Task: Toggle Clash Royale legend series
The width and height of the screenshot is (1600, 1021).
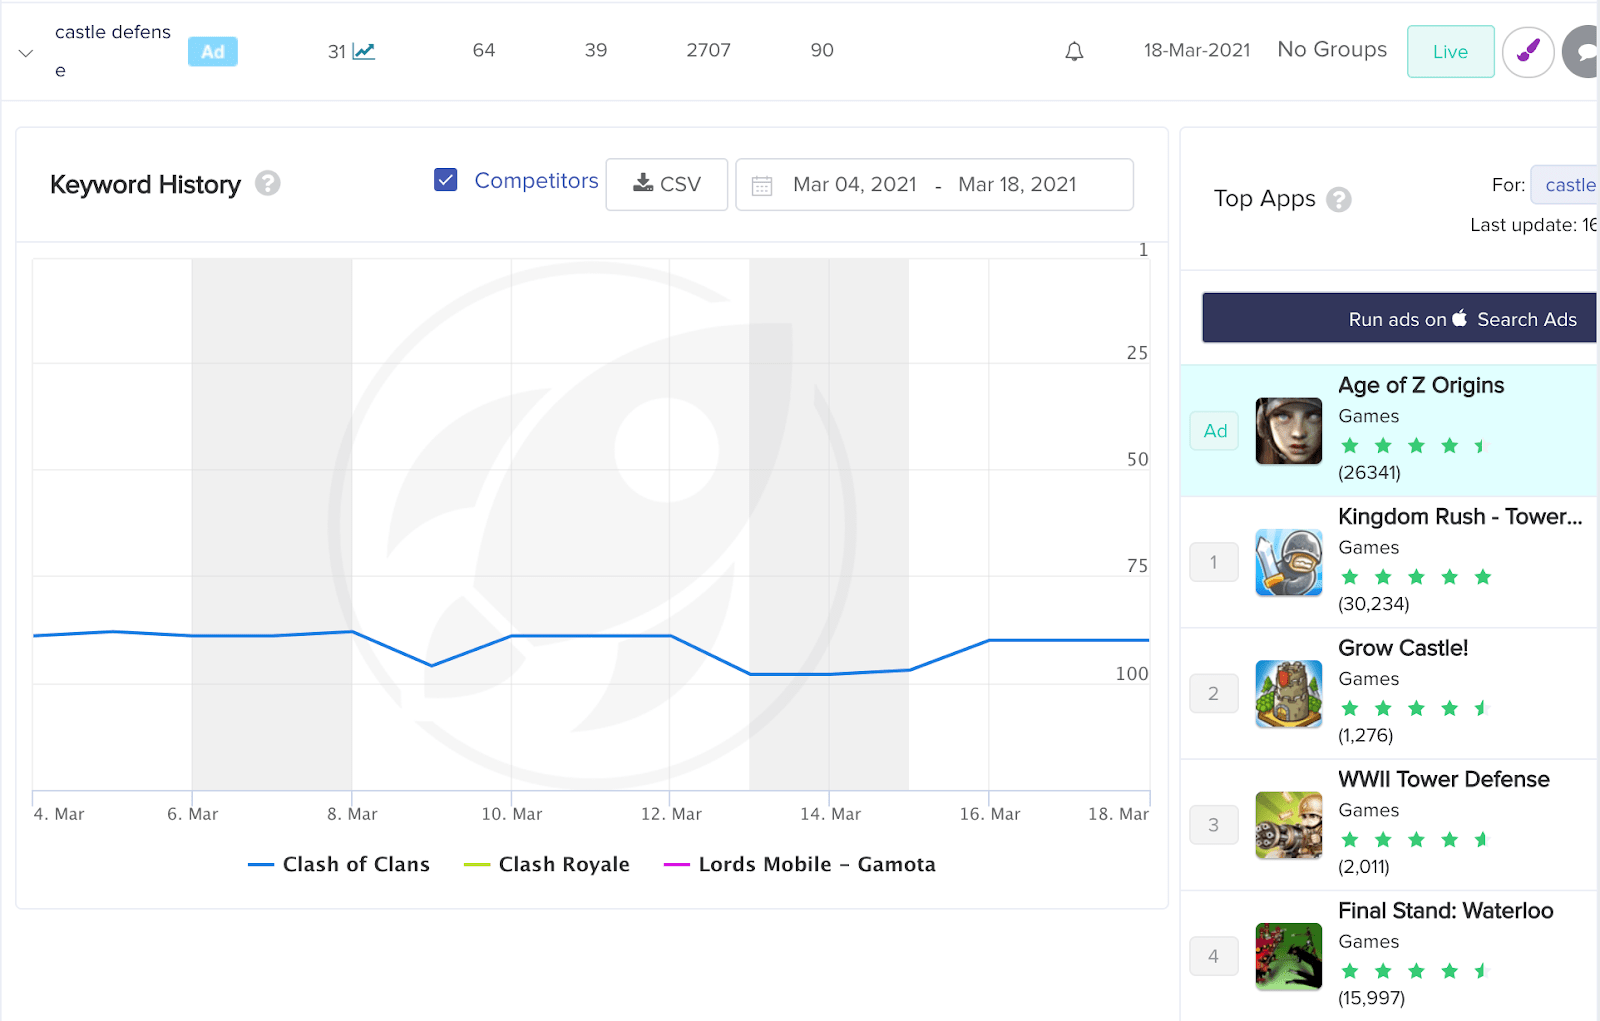Action: coord(547,864)
